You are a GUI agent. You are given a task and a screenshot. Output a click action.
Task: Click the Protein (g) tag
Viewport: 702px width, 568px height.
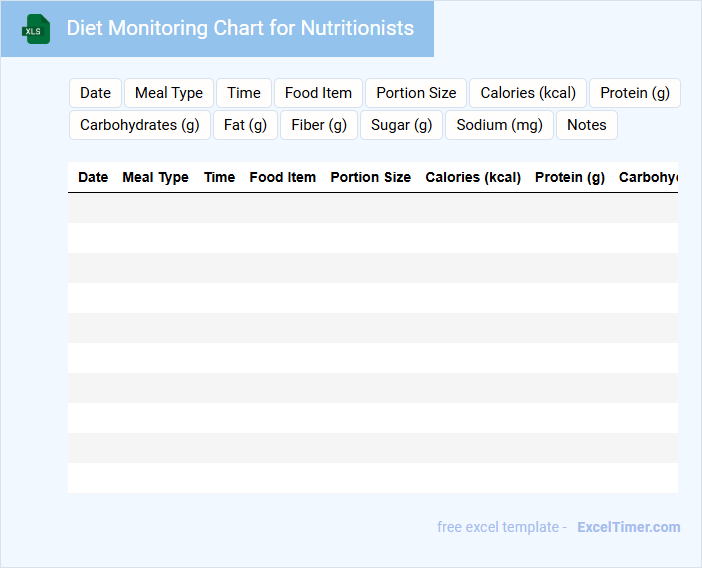(635, 93)
